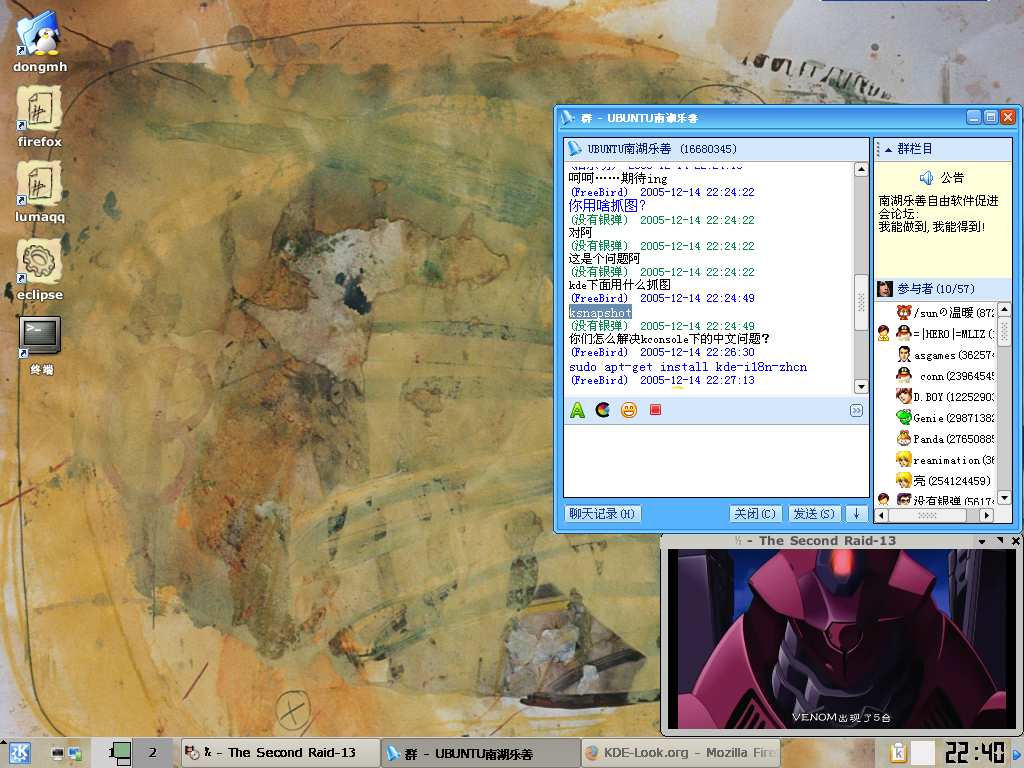Click the admin badge beside =|HERO|=MLIZ
The height and width of the screenshot is (768, 1024).
pyautogui.click(x=884, y=334)
